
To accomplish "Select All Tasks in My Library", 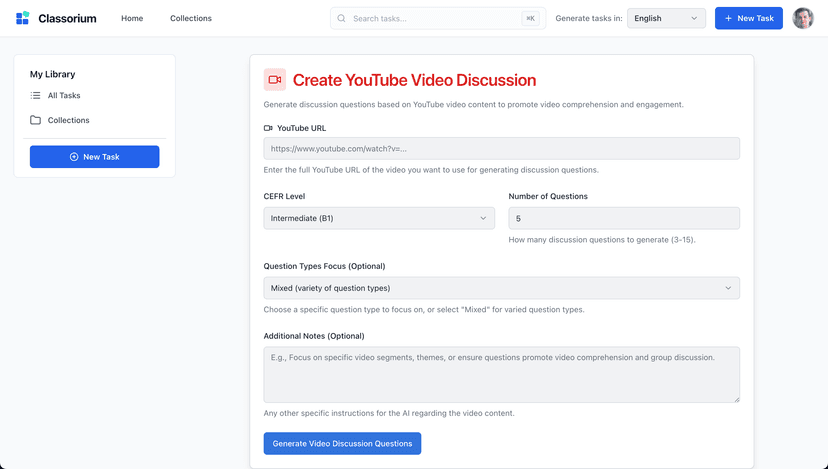I will (64, 96).
